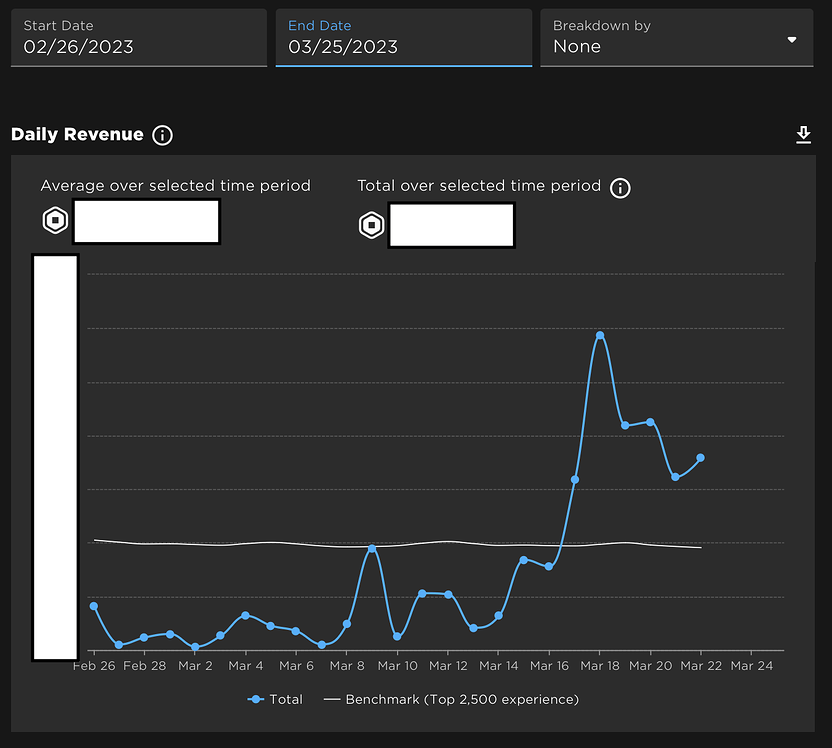The height and width of the screenshot is (748, 832).
Task: Click the highest revenue peak near Mar 18
Action: pyautogui.click(x=600, y=336)
